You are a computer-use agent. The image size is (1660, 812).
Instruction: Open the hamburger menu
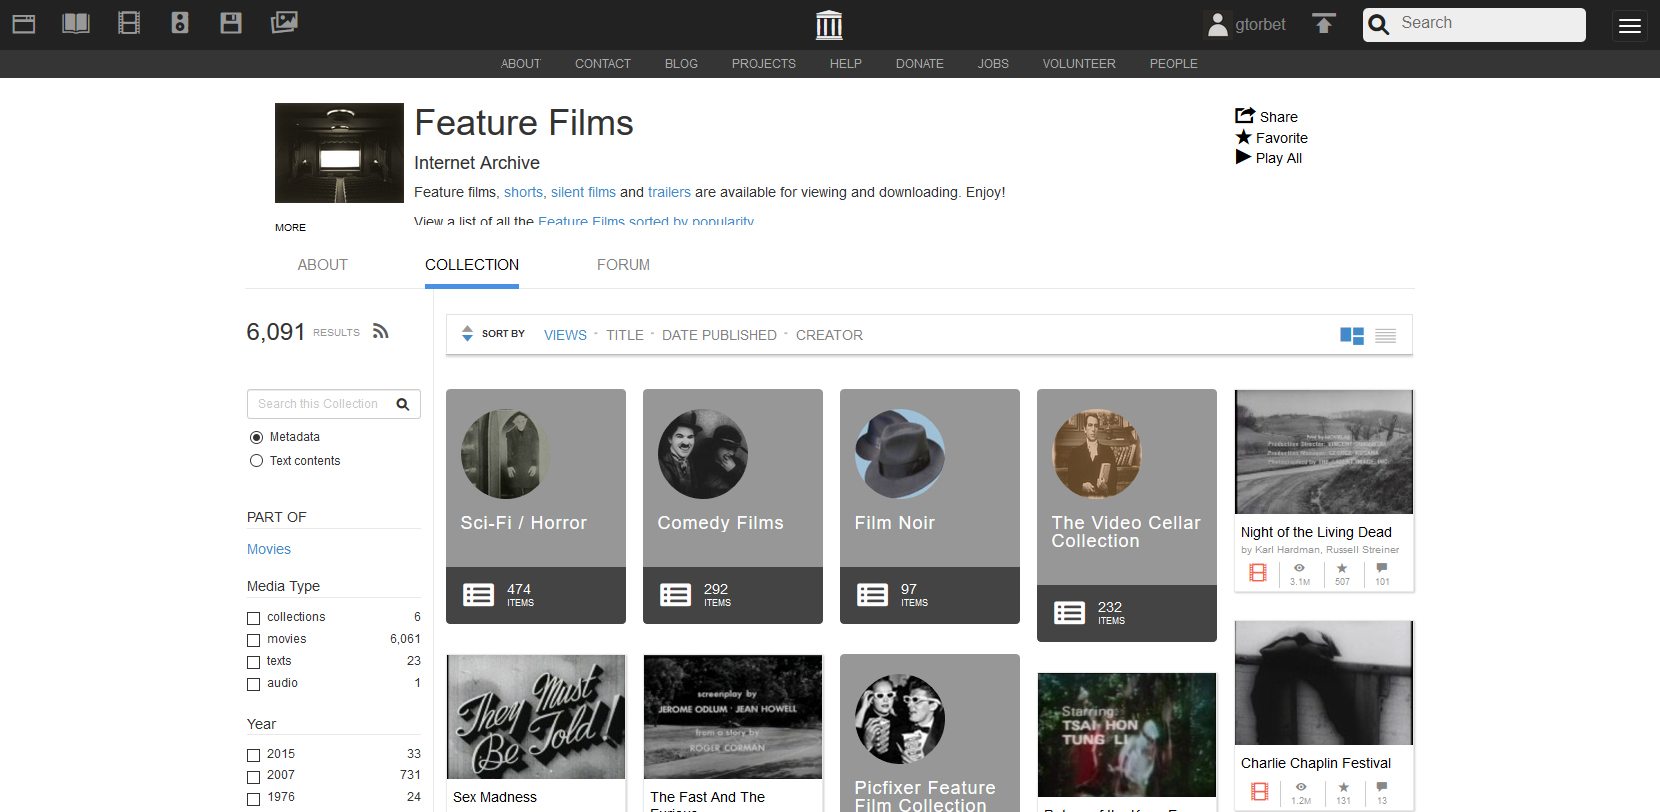pos(1630,26)
